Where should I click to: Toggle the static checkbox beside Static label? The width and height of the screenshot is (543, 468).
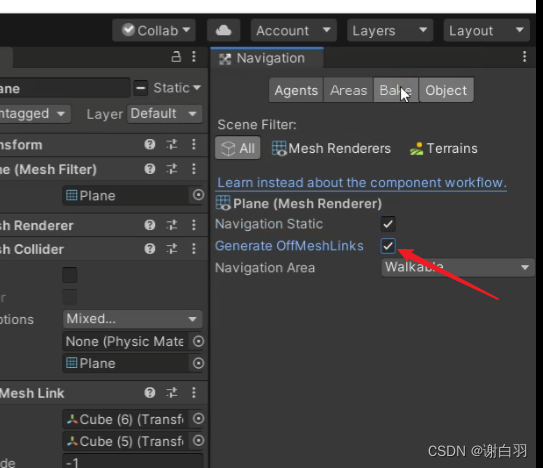click(141, 88)
